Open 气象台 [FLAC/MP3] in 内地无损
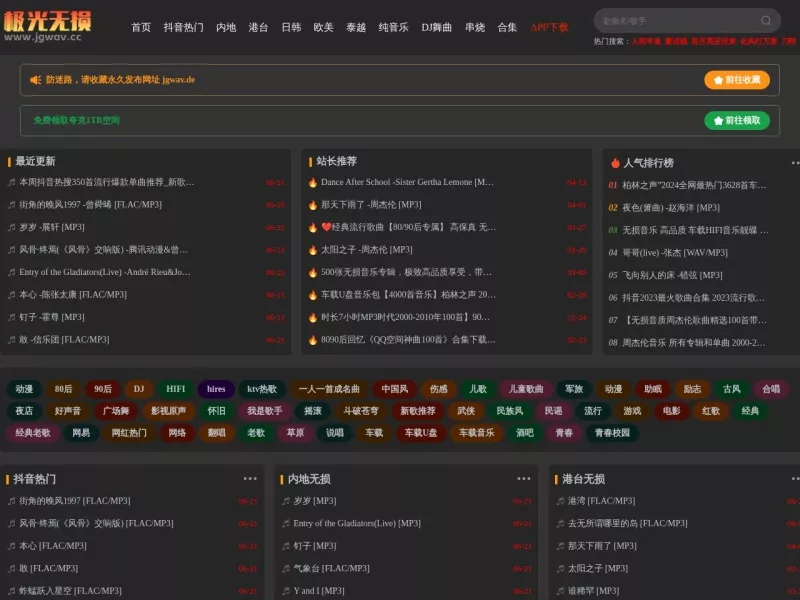Image resolution: width=800 pixels, height=600 pixels. pos(331,568)
